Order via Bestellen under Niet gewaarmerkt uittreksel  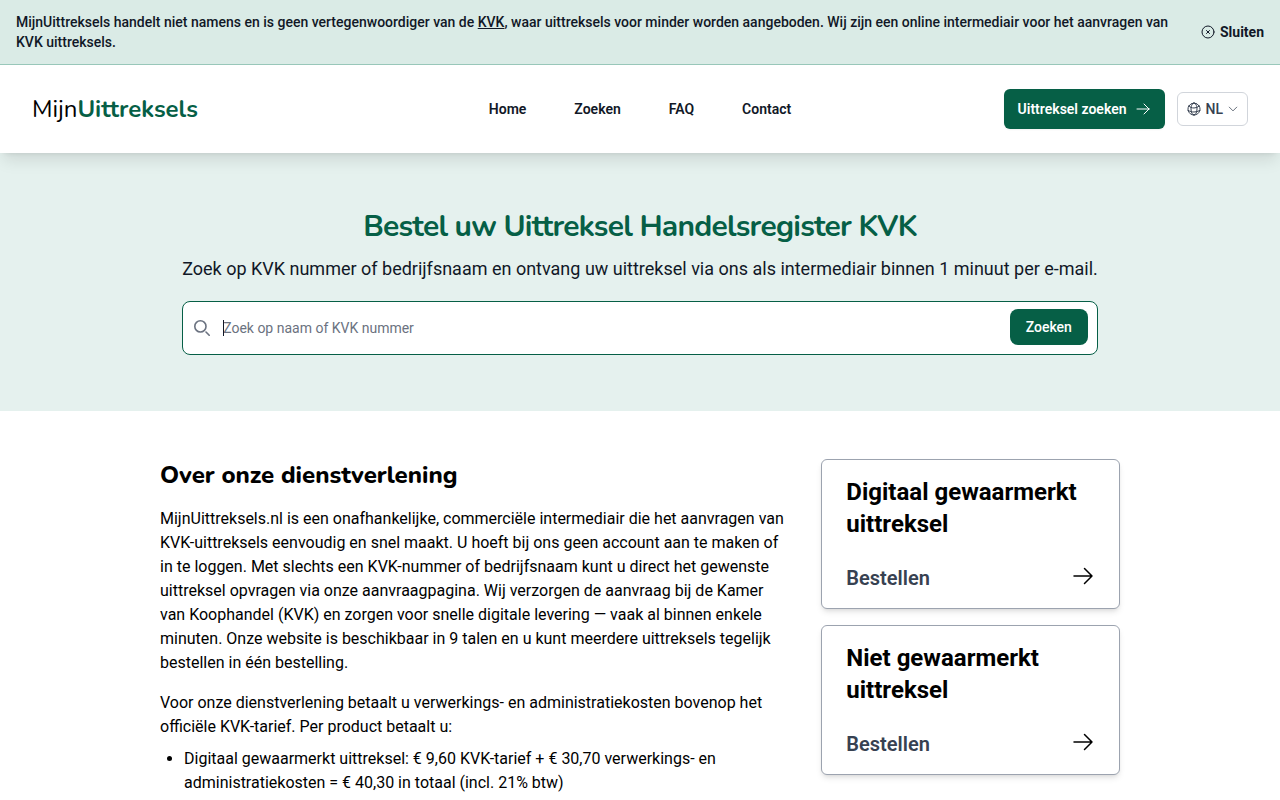click(888, 744)
